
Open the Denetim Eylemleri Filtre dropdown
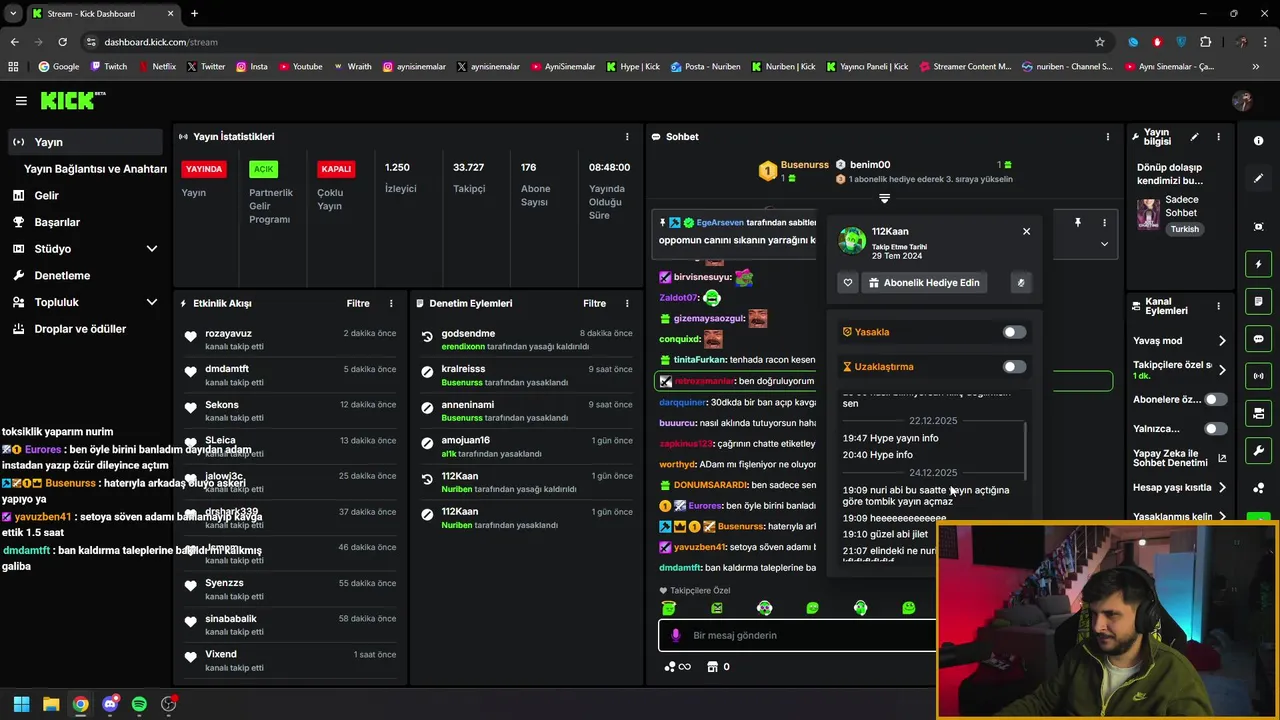click(594, 303)
